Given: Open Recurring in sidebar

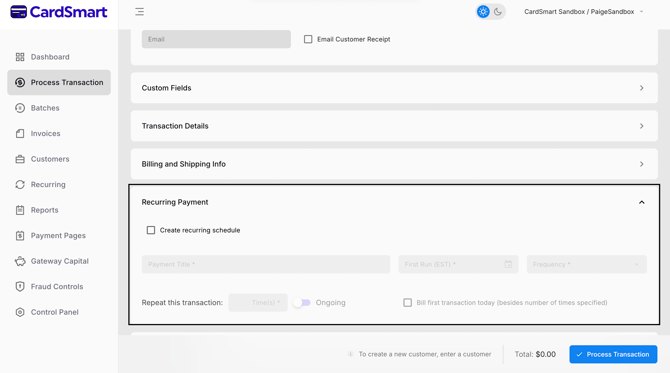Looking at the screenshot, I should click(48, 185).
